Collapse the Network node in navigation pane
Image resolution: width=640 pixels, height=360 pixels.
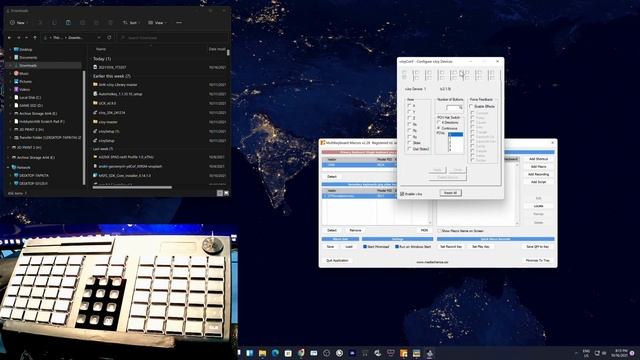pyautogui.click(x=8, y=167)
